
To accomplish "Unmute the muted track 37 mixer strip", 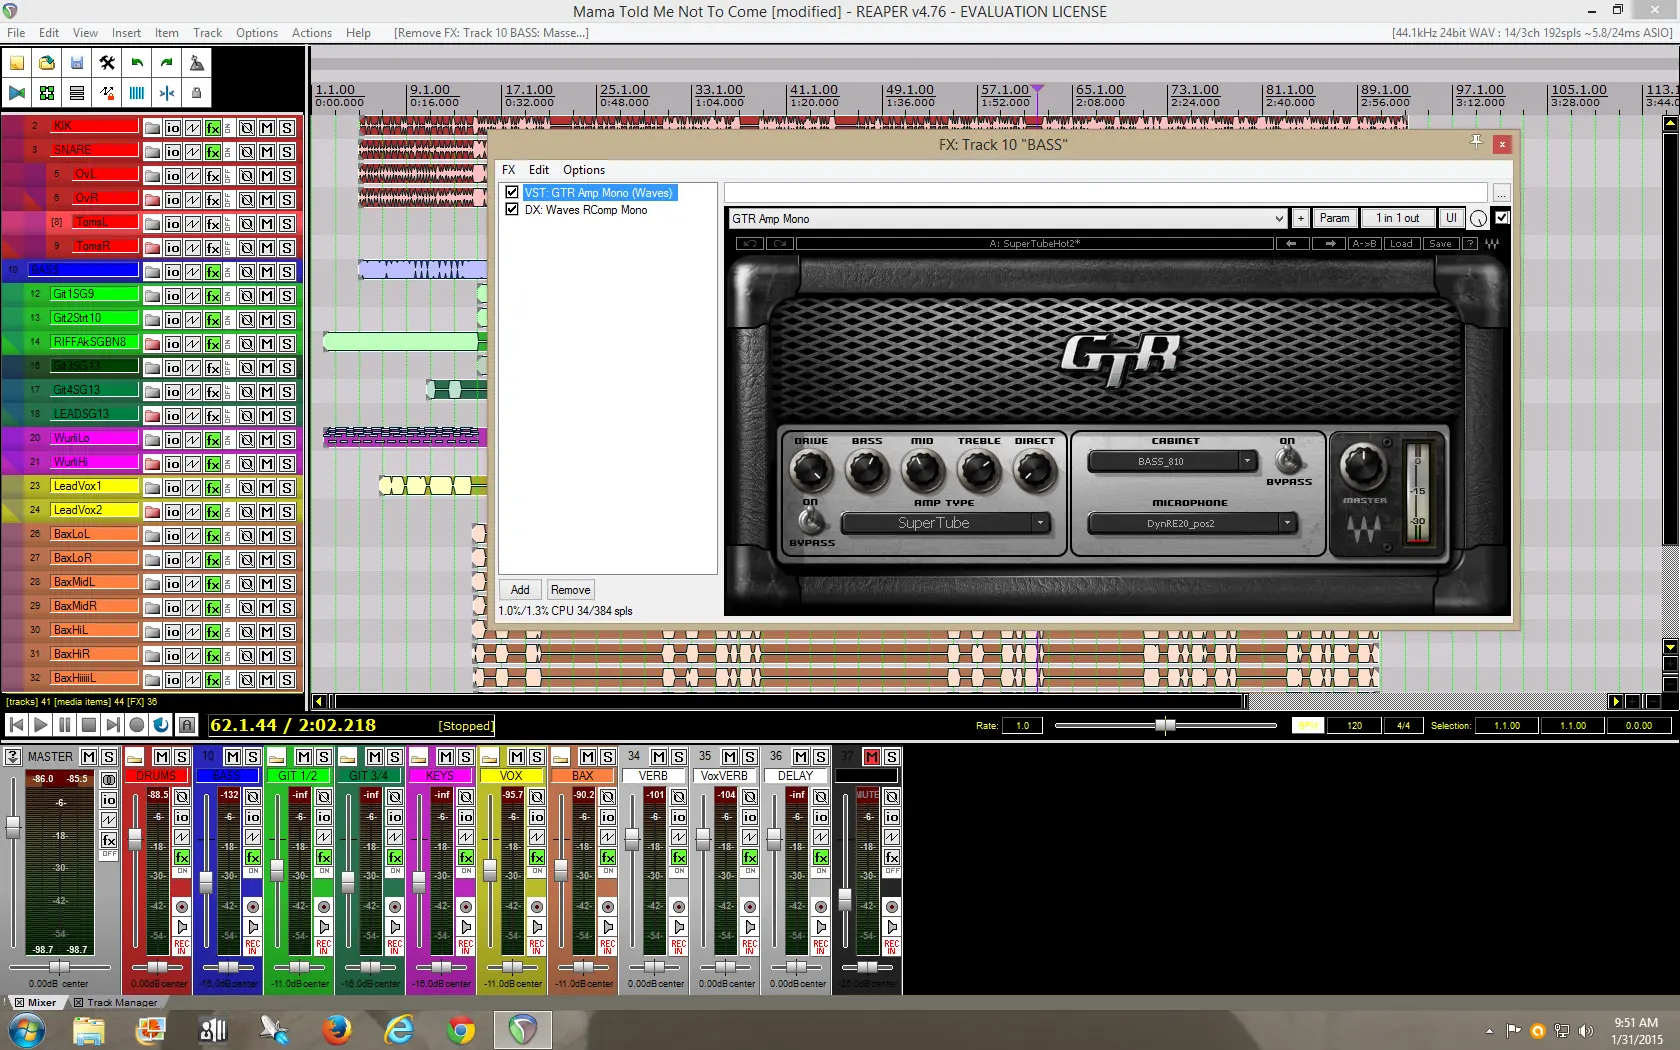I will click(871, 757).
